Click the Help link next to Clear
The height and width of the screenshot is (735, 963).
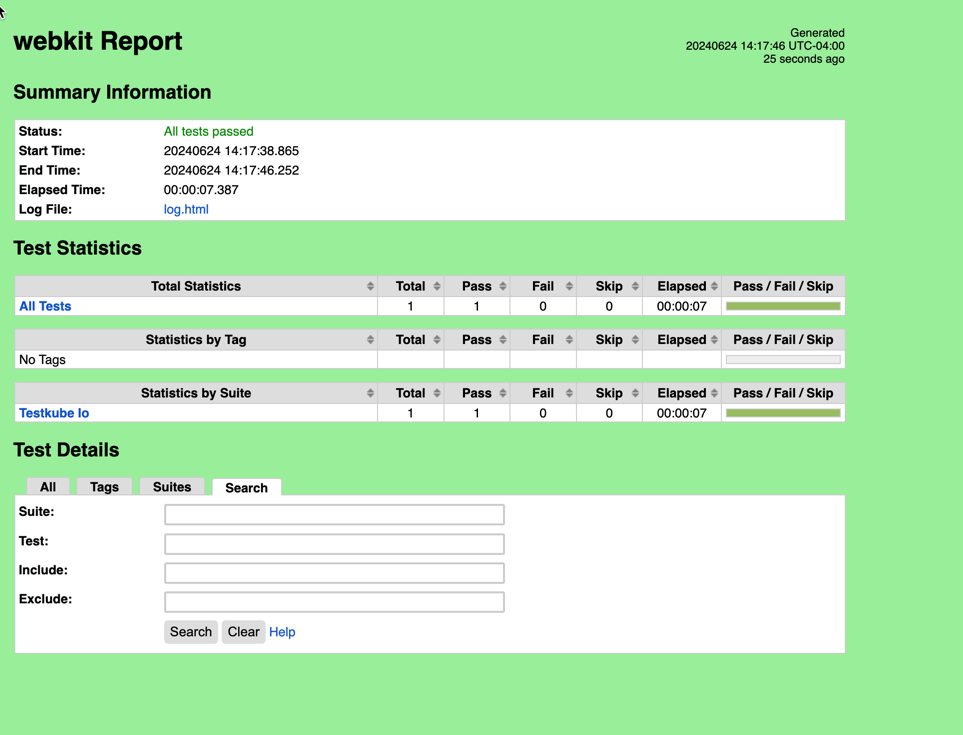click(x=282, y=632)
